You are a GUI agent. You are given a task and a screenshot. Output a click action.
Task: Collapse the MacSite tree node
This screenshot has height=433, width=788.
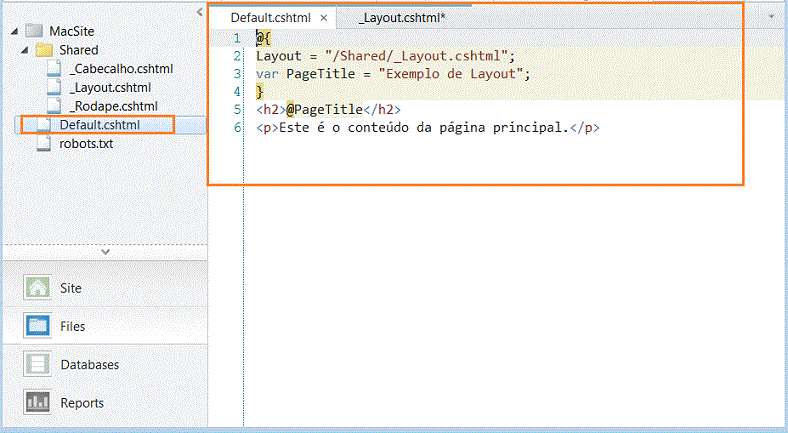pos(15,31)
